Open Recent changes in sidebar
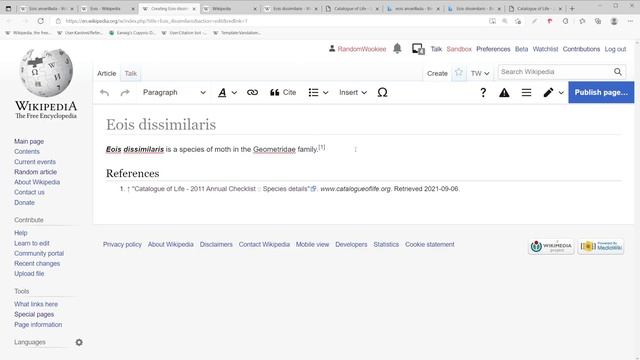 (x=37, y=263)
